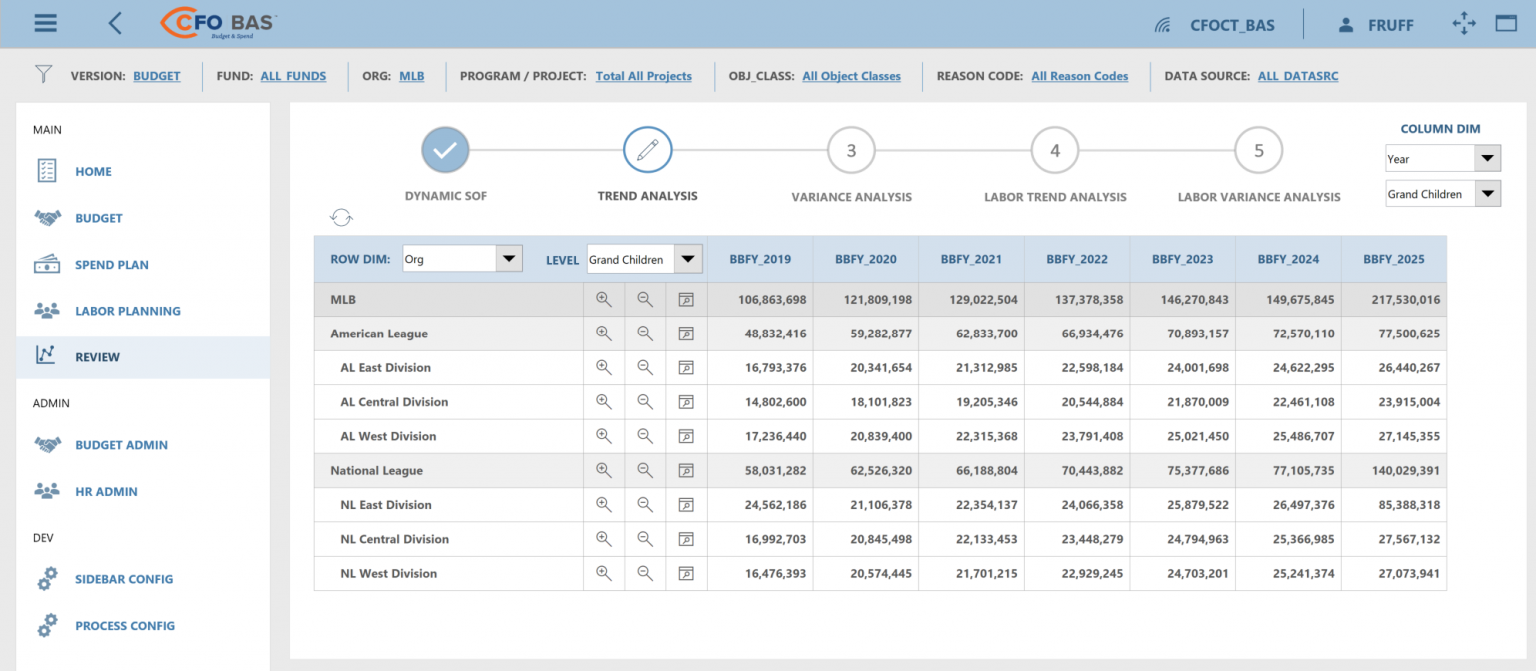Viewport: 1536px width, 671px height.
Task: Go to step 3 Variance Analysis
Action: [x=851, y=151]
